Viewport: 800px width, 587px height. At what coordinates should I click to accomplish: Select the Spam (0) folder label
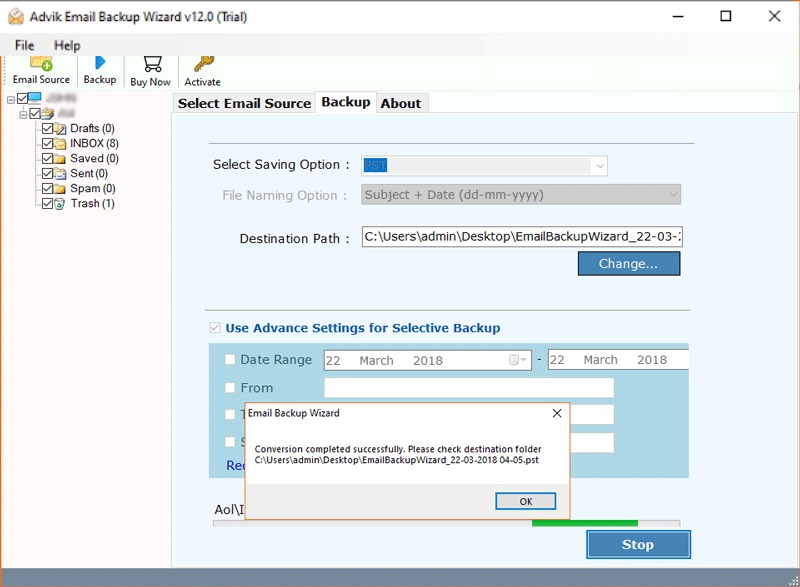click(x=93, y=189)
